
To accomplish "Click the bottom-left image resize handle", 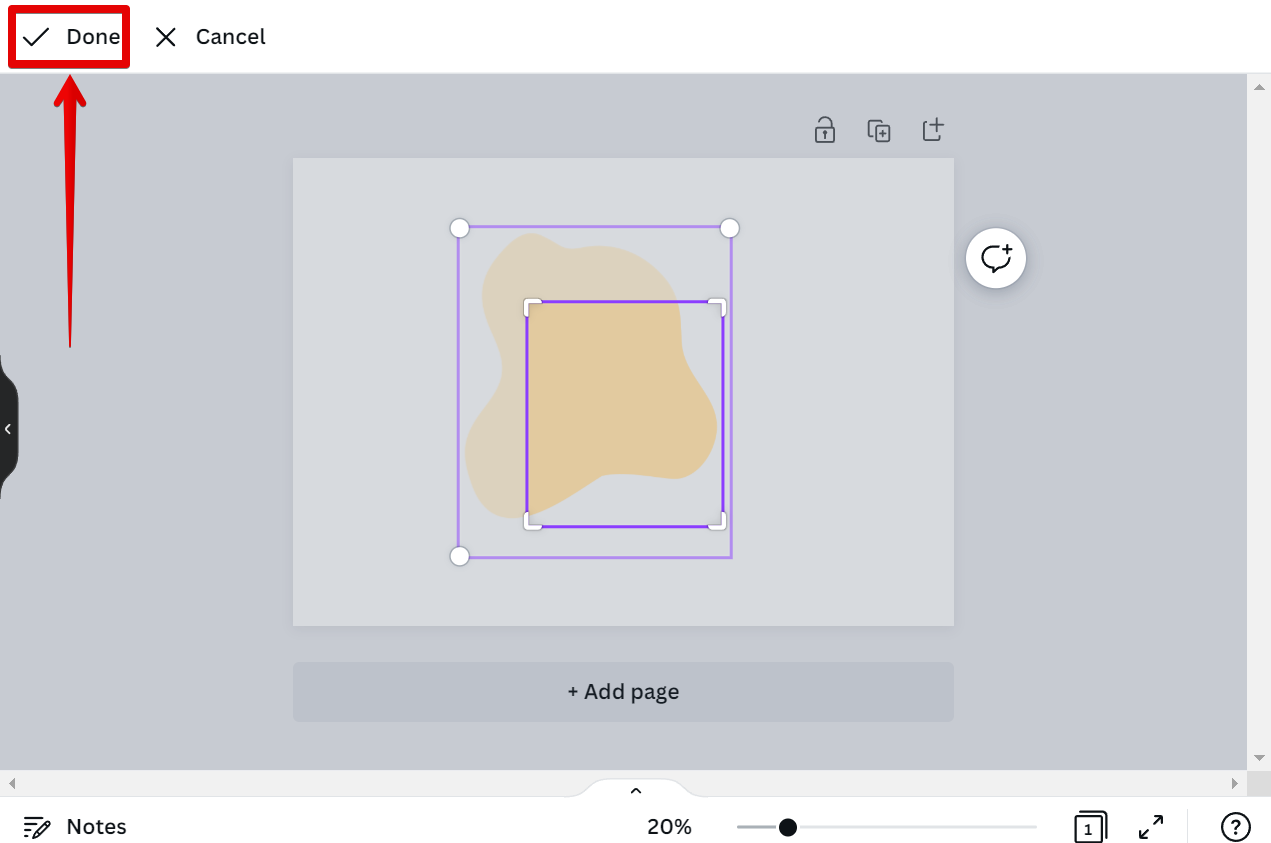I will tap(459, 556).
